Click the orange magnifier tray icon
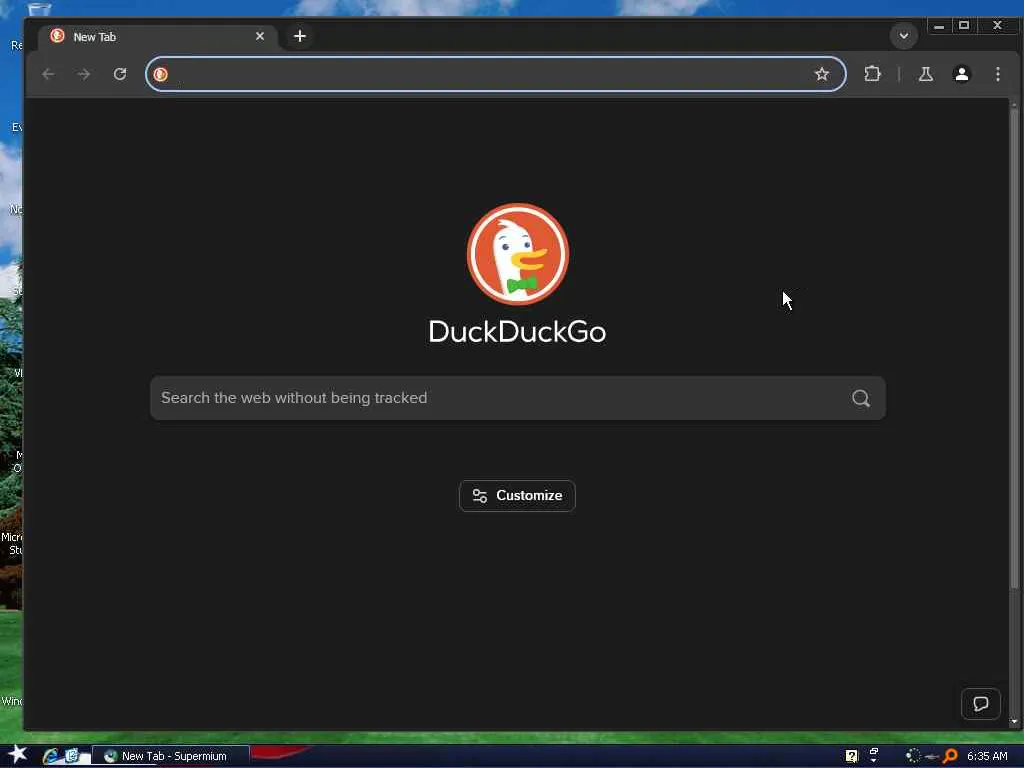1024x768 pixels. pos(950,756)
